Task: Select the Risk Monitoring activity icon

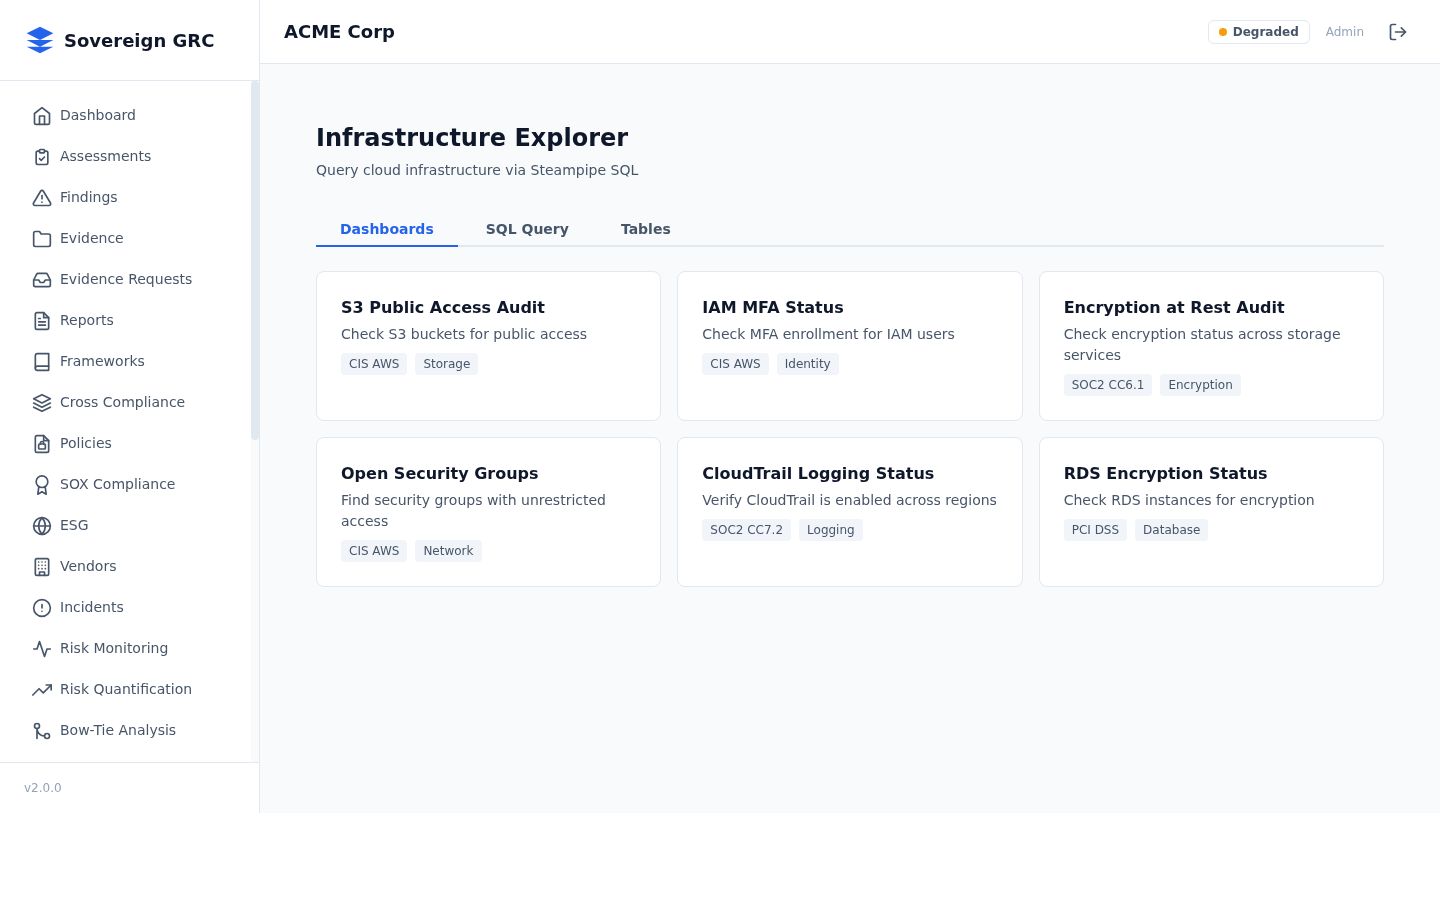Action: 42,648
